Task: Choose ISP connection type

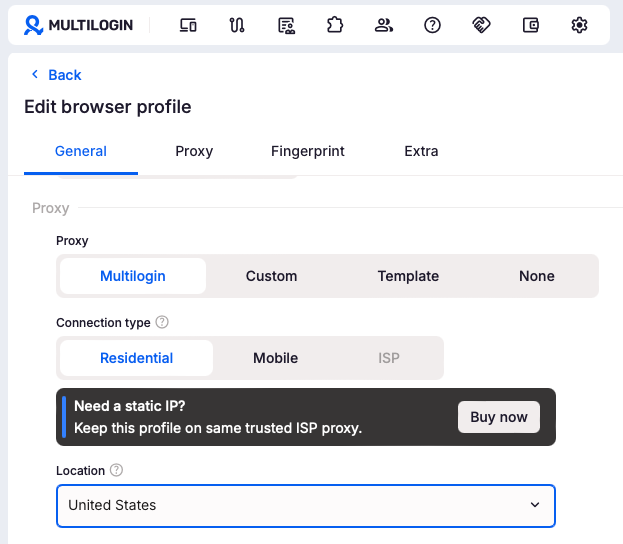Action: (389, 358)
